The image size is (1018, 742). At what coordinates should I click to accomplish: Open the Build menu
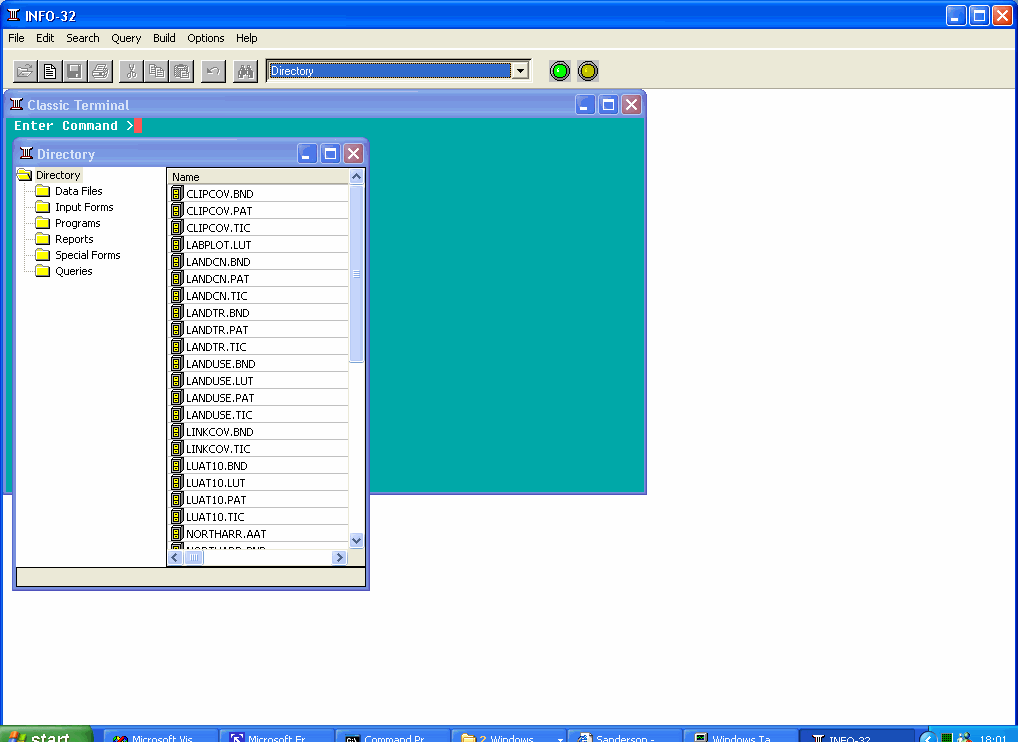[x=164, y=38]
